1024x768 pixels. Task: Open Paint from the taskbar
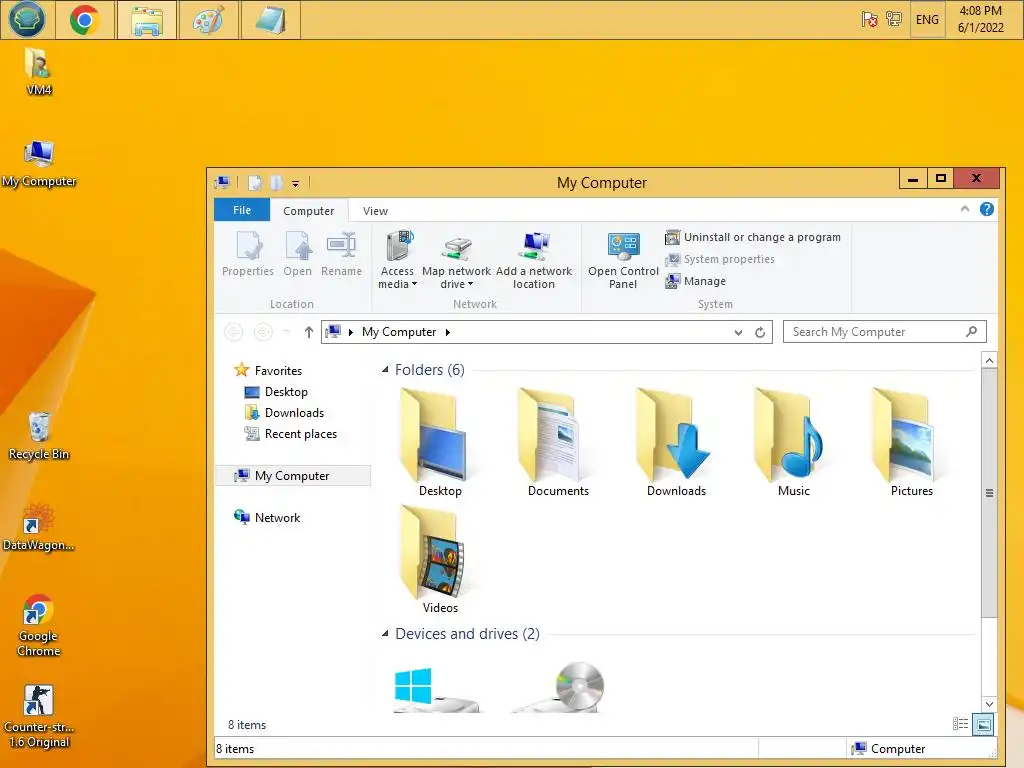tap(209, 20)
